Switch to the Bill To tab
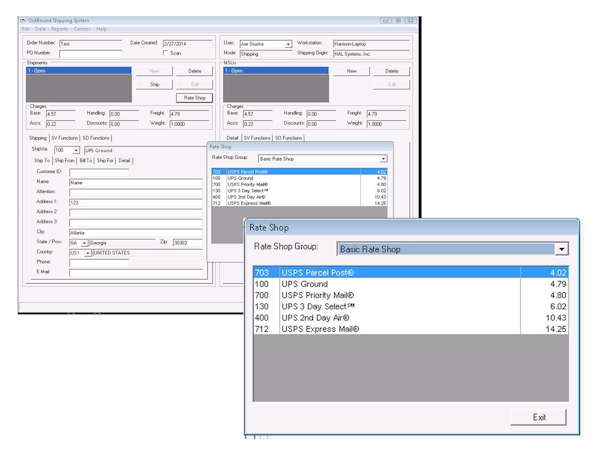This screenshot has height=450, width=600. click(86, 161)
